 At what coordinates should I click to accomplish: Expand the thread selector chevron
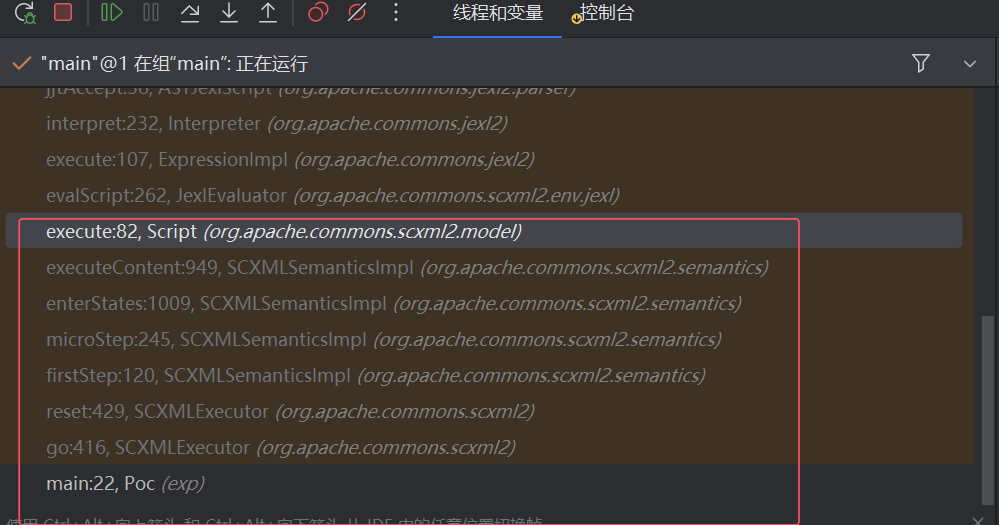click(969, 63)
